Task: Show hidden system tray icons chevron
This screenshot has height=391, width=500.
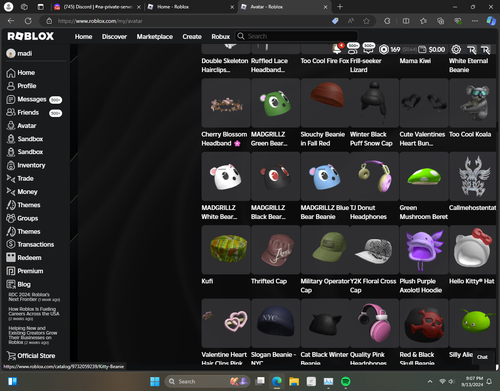Action: (430, 381)
